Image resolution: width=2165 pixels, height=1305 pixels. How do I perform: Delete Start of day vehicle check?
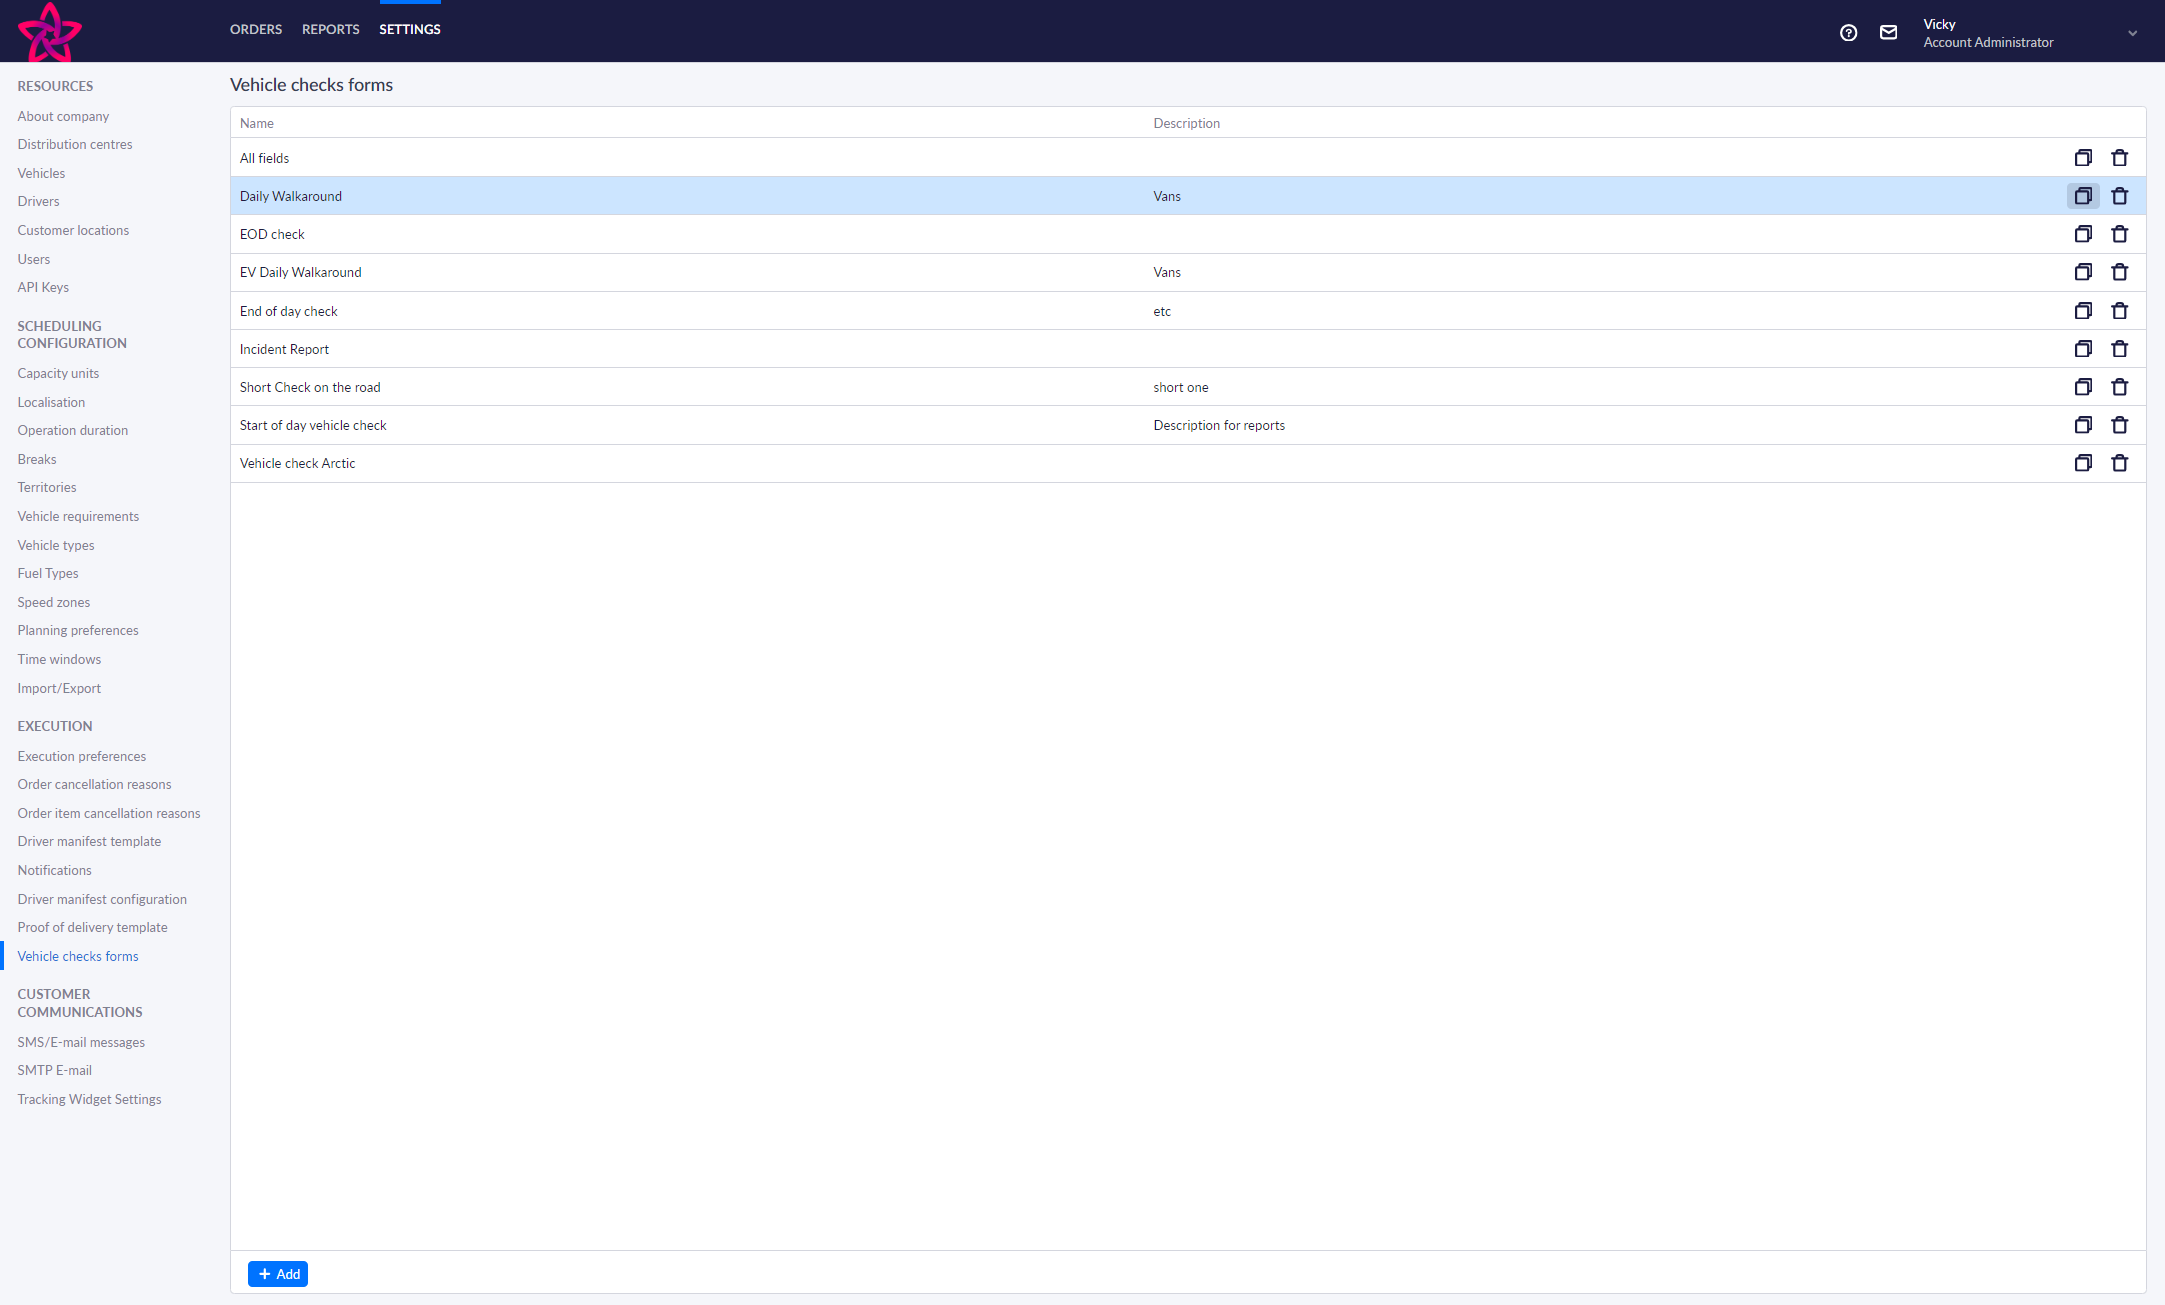coord(2119,425)
